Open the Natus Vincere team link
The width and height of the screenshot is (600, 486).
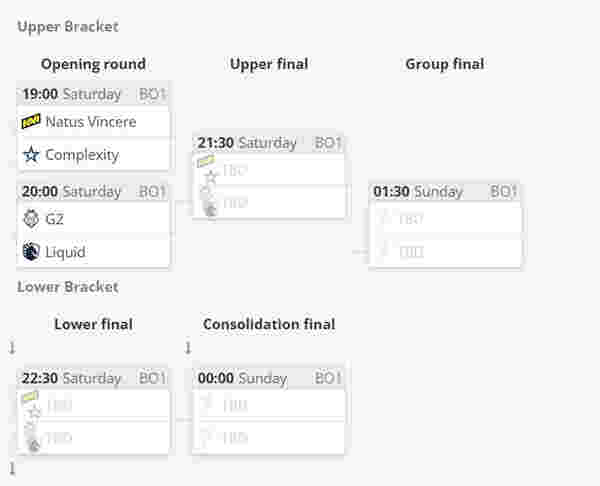pyautogui.click(x=91, y=122)
